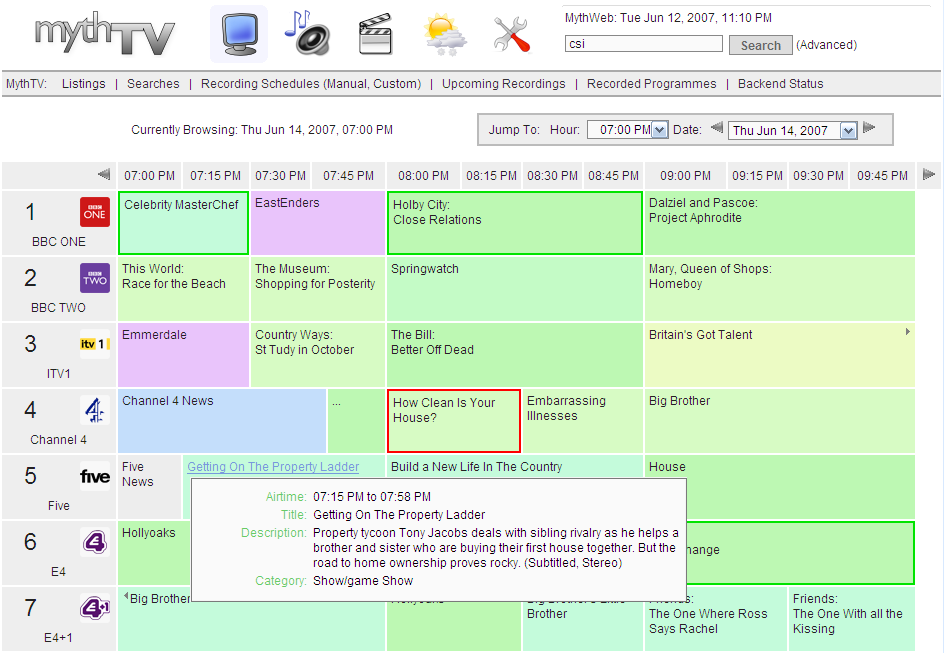The height and width of the screenshot is (653, 944).
Task: Select the BBC TWO channel logo
Action: [x=95, y=278]
